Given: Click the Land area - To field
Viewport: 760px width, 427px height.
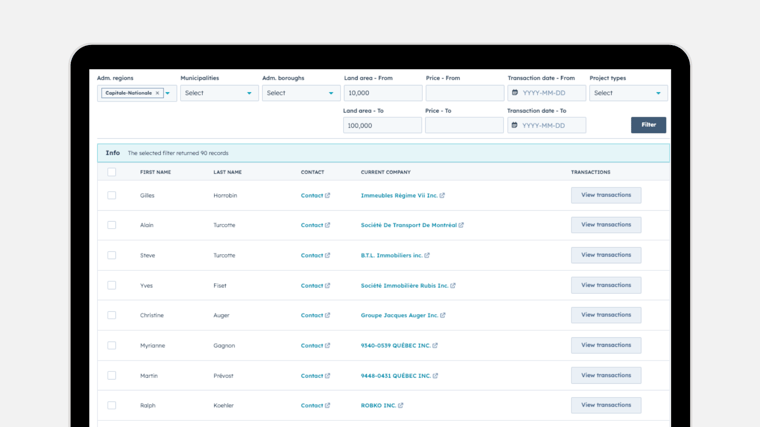Looking at the screenshot, I should 382,126.
